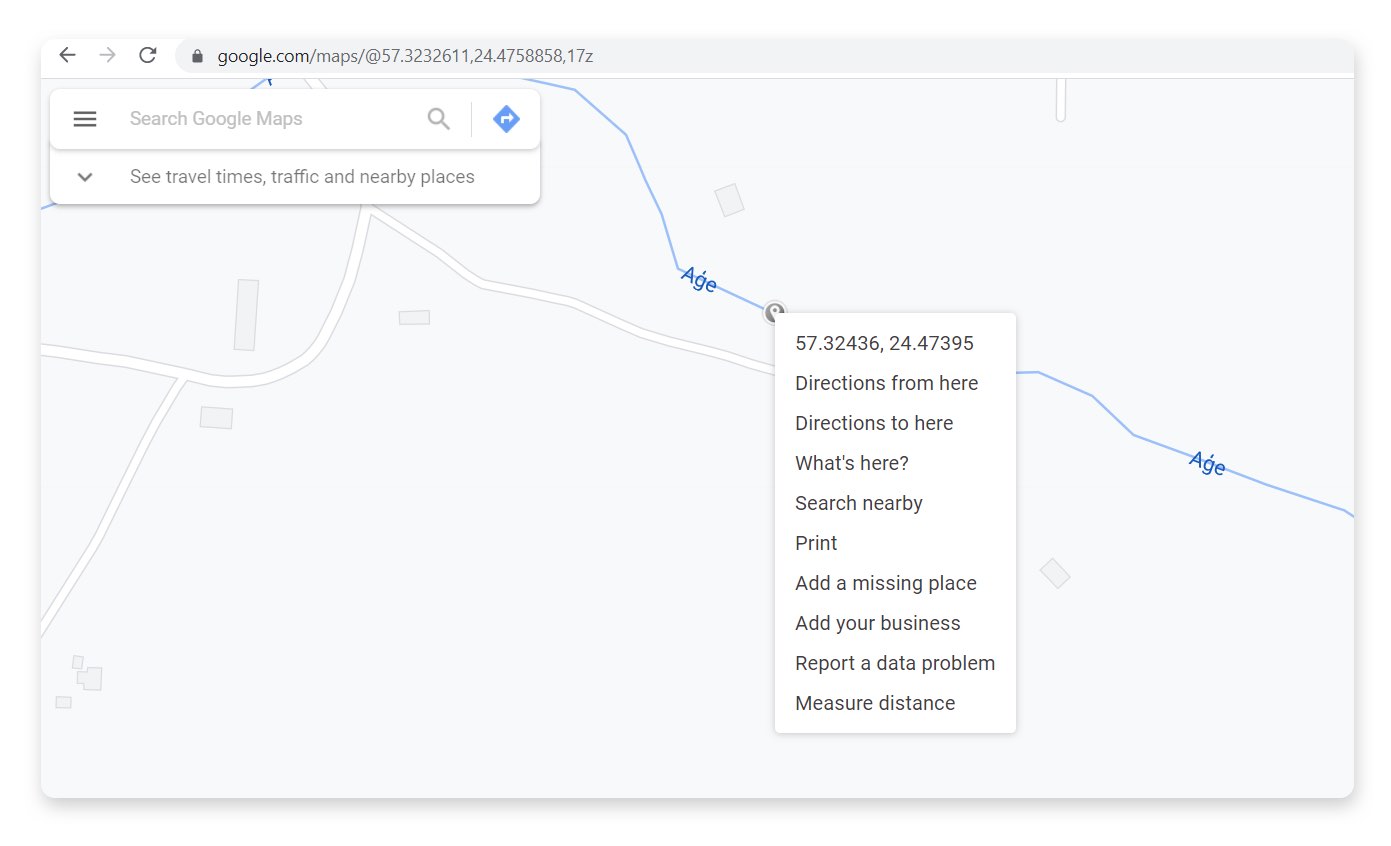Click Print in the context menu

coord(816,543)
